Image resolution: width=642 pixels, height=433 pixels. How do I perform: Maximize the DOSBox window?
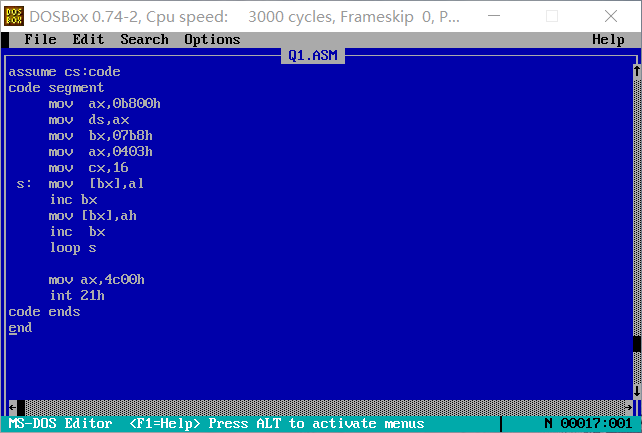click(552, 16)
